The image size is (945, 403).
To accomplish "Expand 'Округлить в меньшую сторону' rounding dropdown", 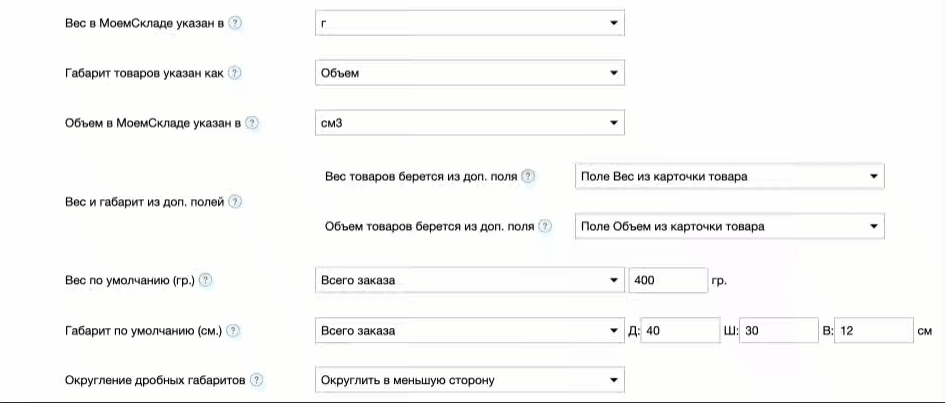I will click(x=468, y=380).
